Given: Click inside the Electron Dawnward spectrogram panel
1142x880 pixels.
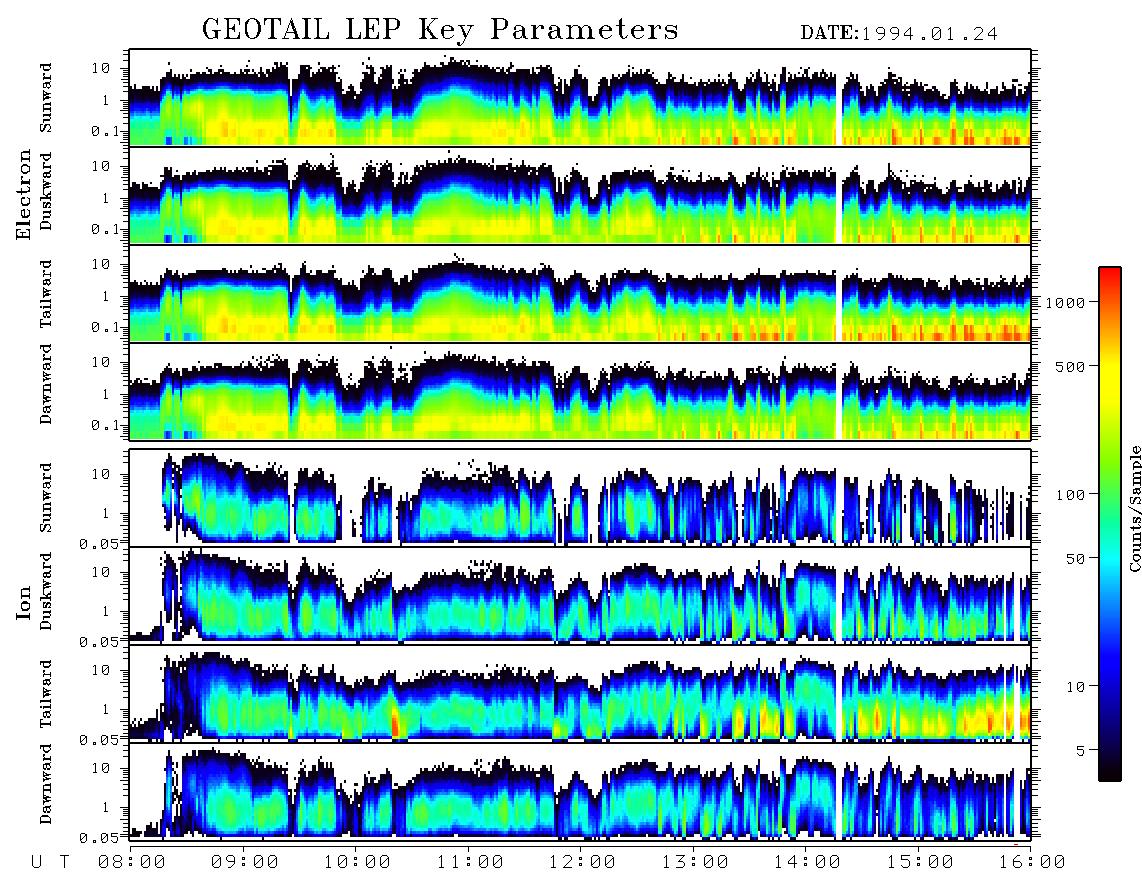Looking at the screenshot, I should coord(580,391).
